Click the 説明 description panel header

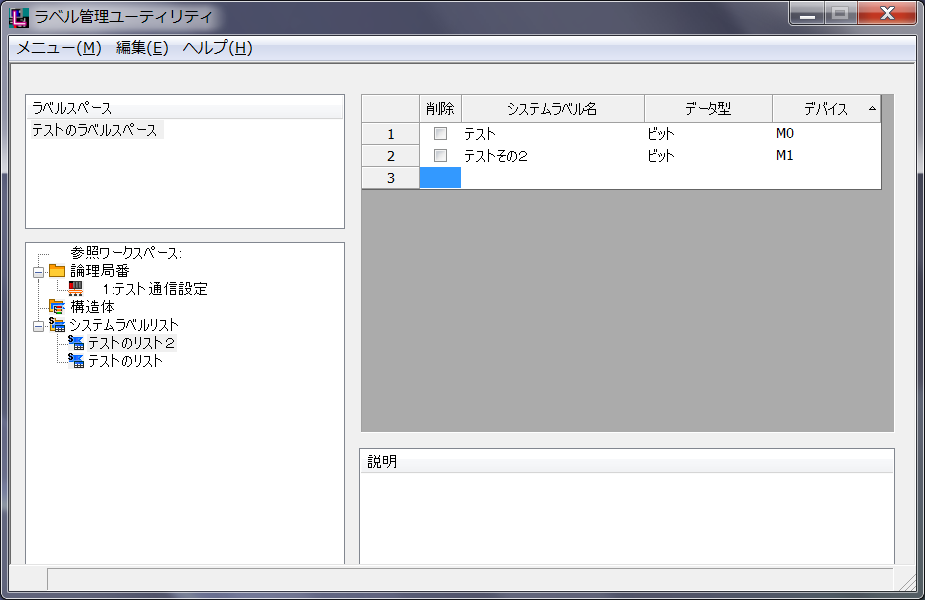click(x=627, y=461)
